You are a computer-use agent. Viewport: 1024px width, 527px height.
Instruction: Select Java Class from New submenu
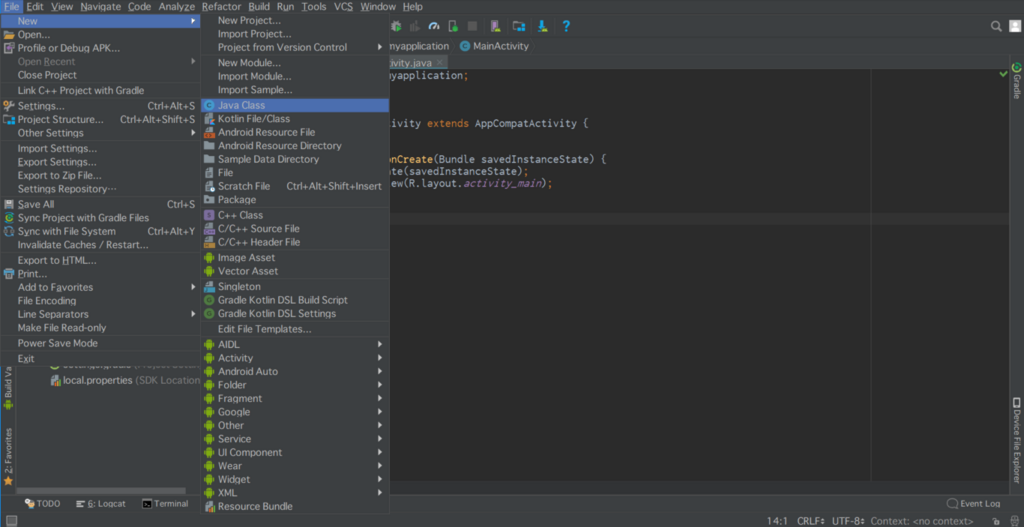pyautogui.click(x=295, y=105)
